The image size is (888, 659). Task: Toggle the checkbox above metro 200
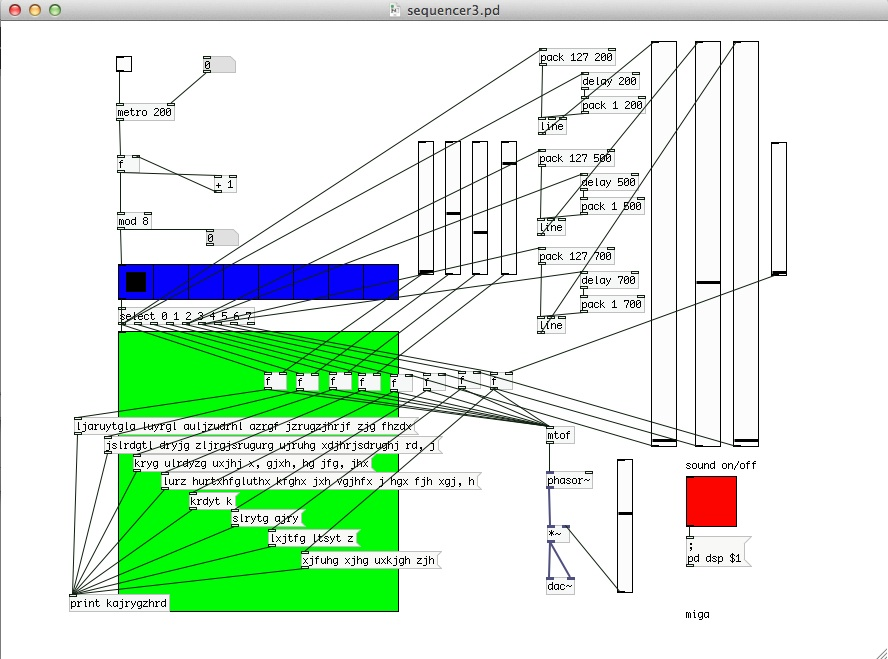click(x=124, y=65)
